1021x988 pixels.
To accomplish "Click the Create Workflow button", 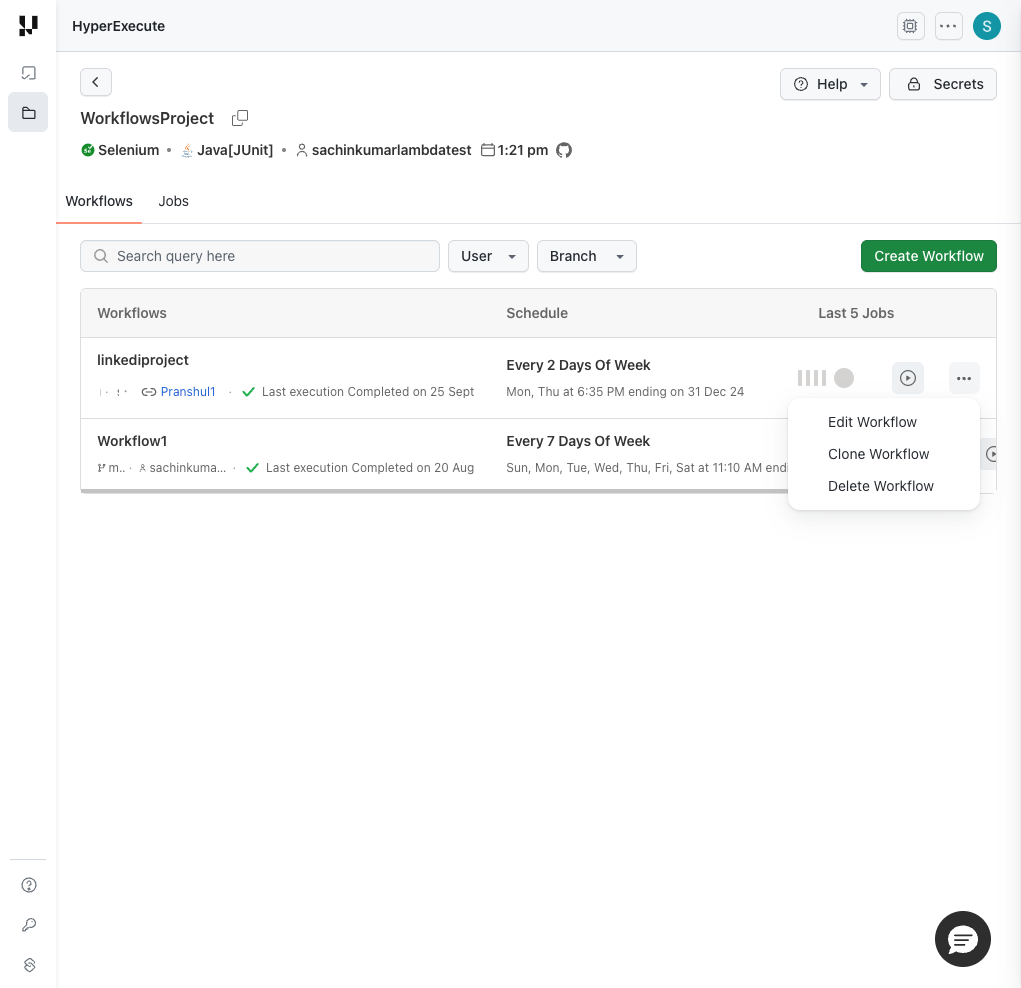I will pos(929,256).
